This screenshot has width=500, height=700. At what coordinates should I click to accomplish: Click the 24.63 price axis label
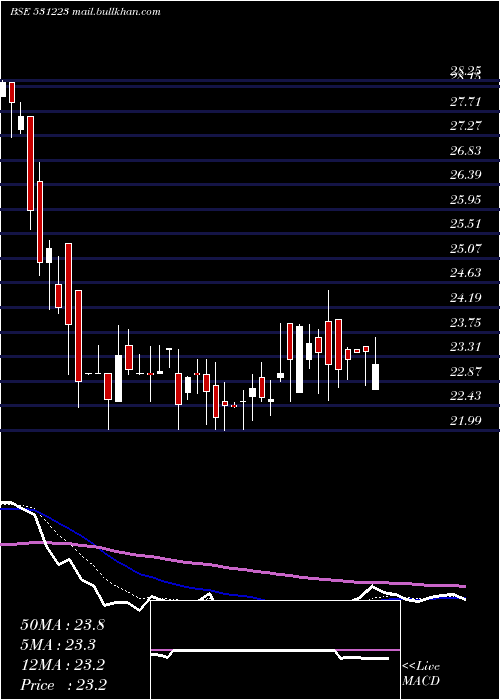(465, 273)
